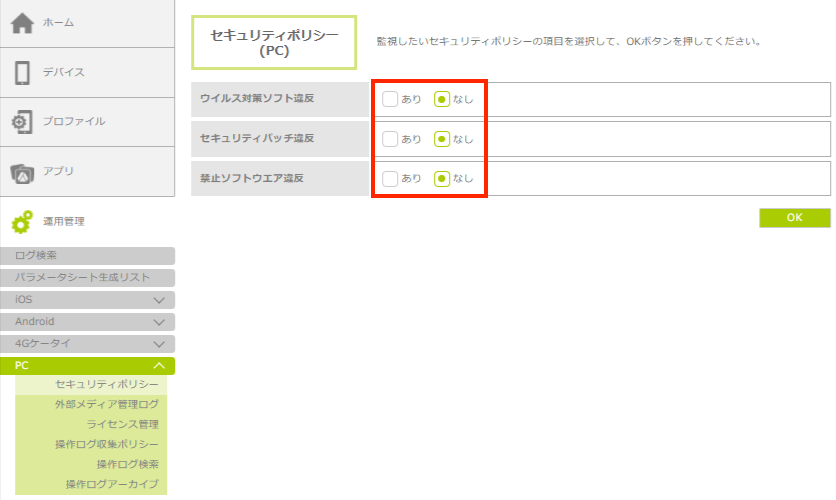Open 操作ログアーカイブ under PC
Viewport: 836px width, 500px height.
112,484
